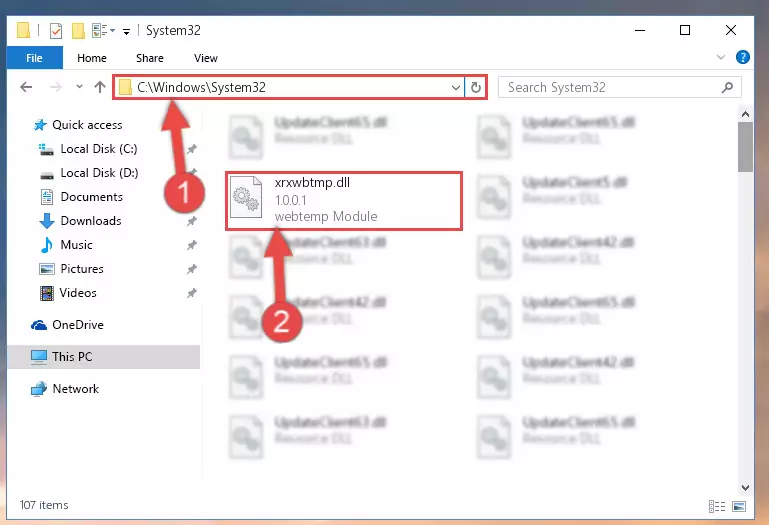Switch to the View ribbon tab
The image size is (769, 525).
tap(205, 58)
